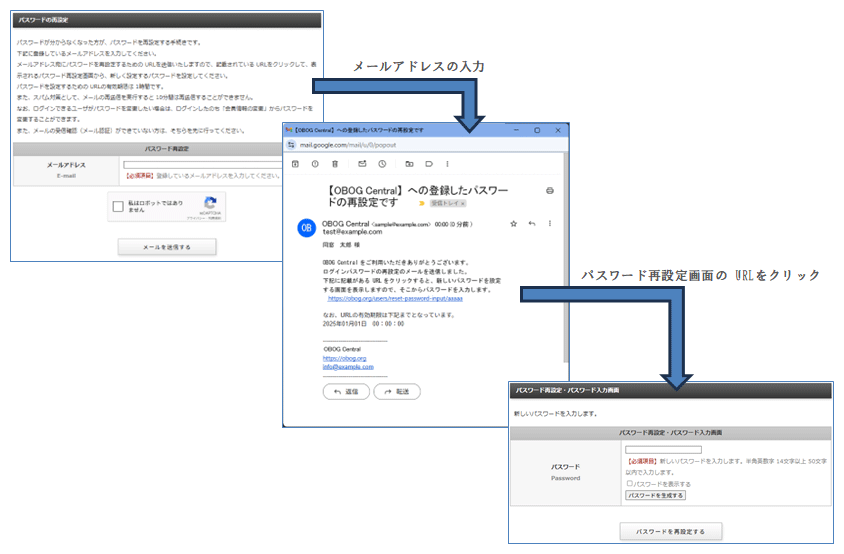
Task: Click the 2025年01月01日 expiry date text
Action: pos(344,324)
